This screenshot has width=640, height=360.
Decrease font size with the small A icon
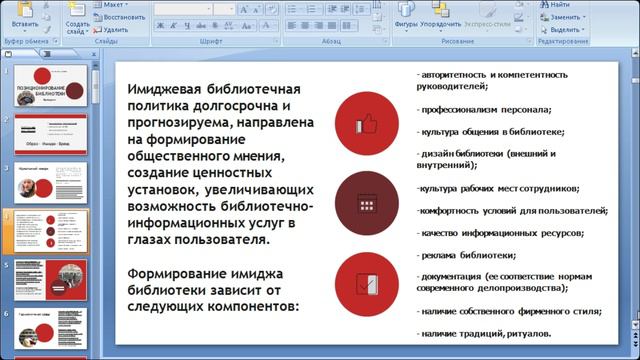257,9
